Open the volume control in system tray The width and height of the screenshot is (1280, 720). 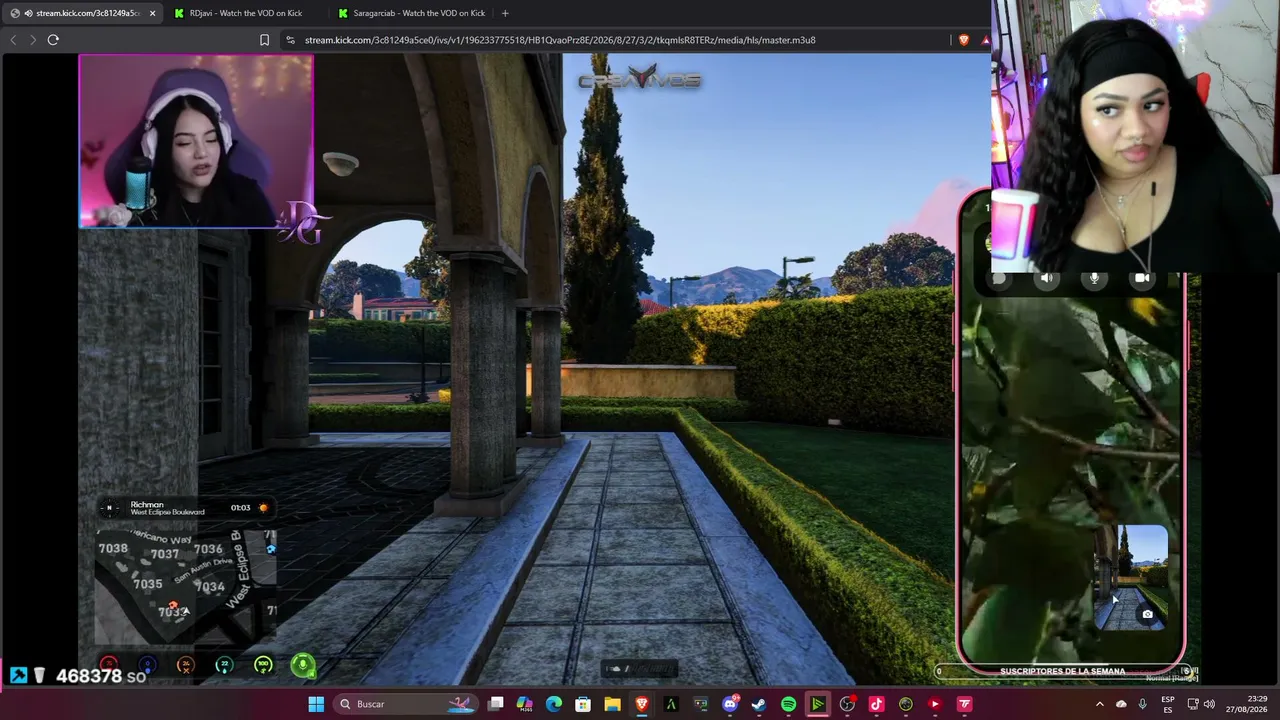point(1209,704)
